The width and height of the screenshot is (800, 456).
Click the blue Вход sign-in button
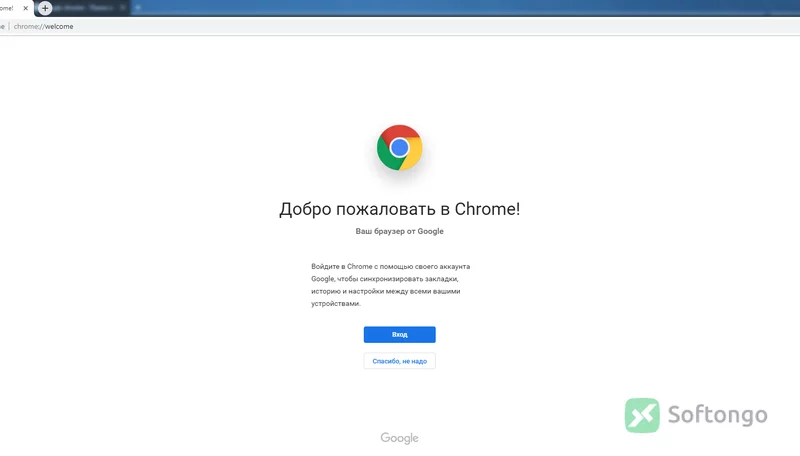click(x=399, y=335)
